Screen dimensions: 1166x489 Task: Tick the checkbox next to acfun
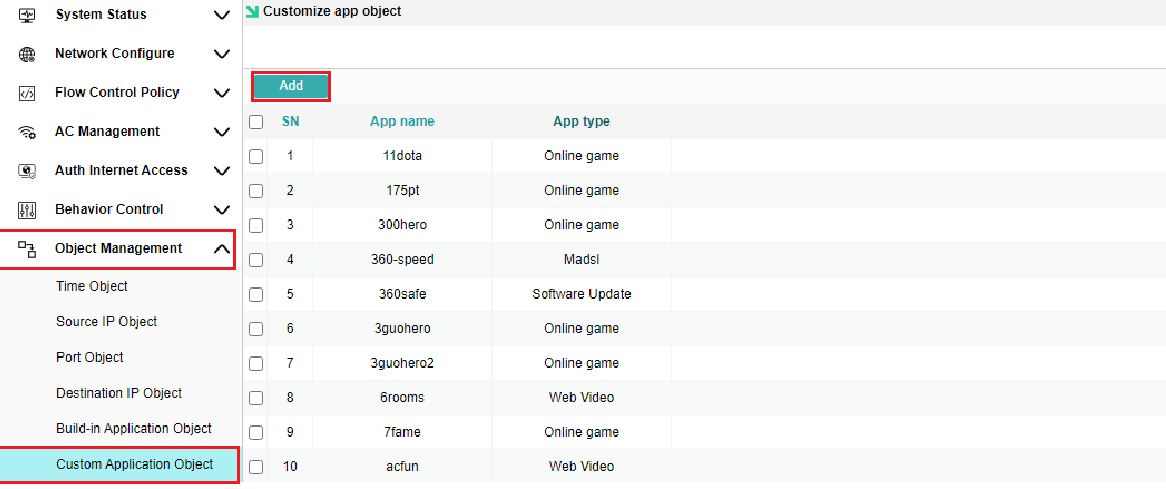(256, 467)
